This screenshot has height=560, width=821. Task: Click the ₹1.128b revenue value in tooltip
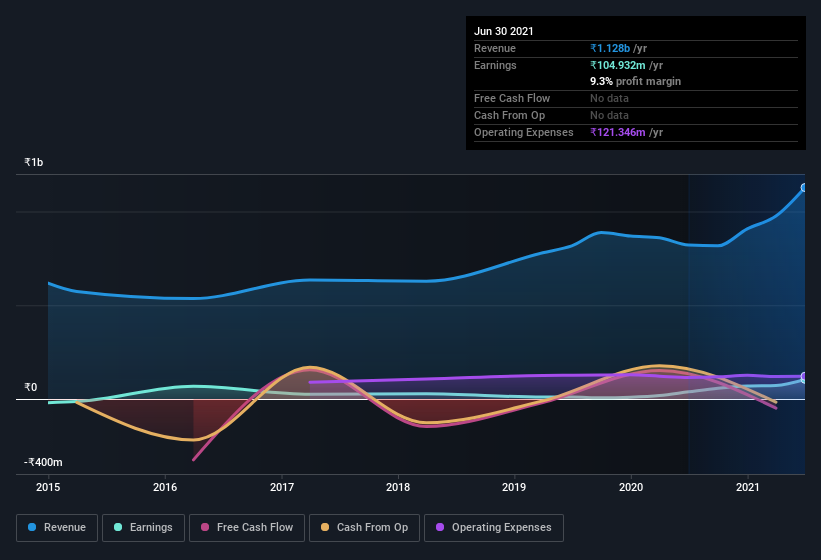point(610,48)
